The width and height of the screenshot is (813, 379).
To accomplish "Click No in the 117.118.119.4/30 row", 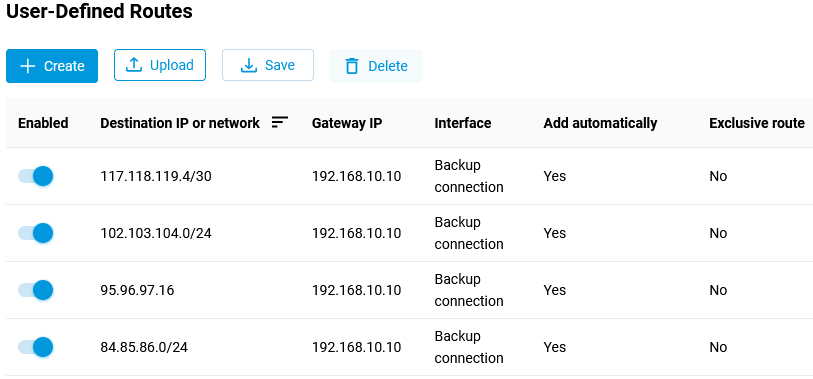I will (718, 176).
